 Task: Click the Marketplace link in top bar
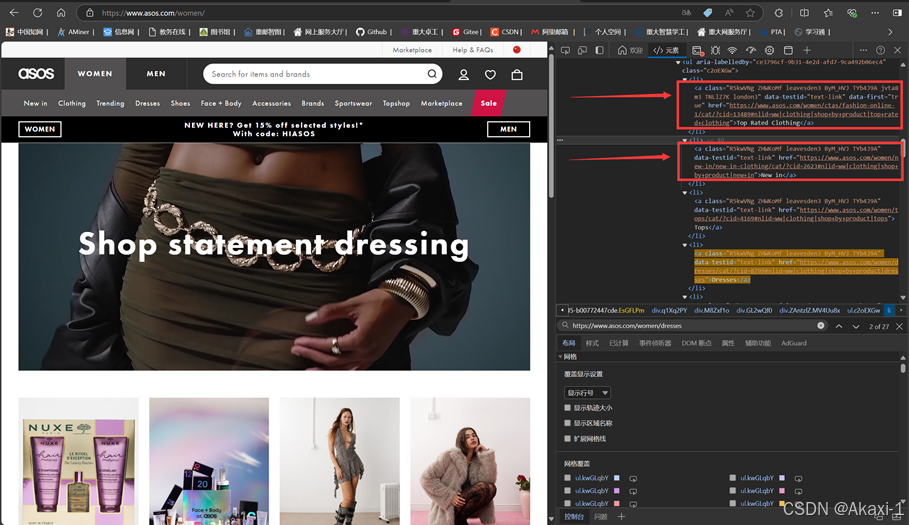tap(412, 50)
